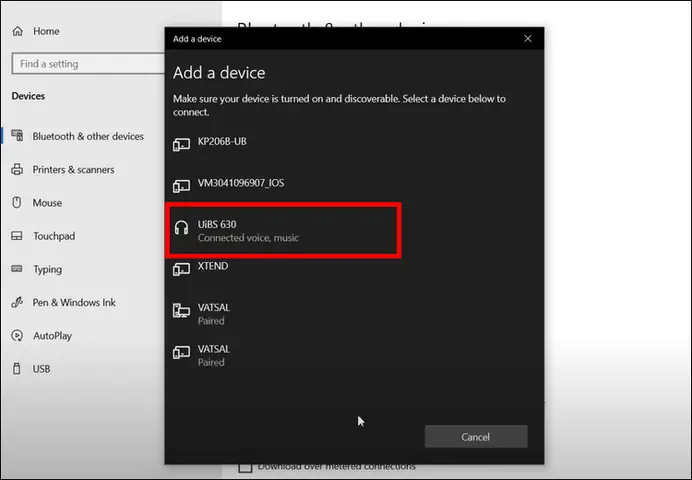The image size is (692, 480).
Task: Click the Typing keyboard icon
Action: (17, 269)
